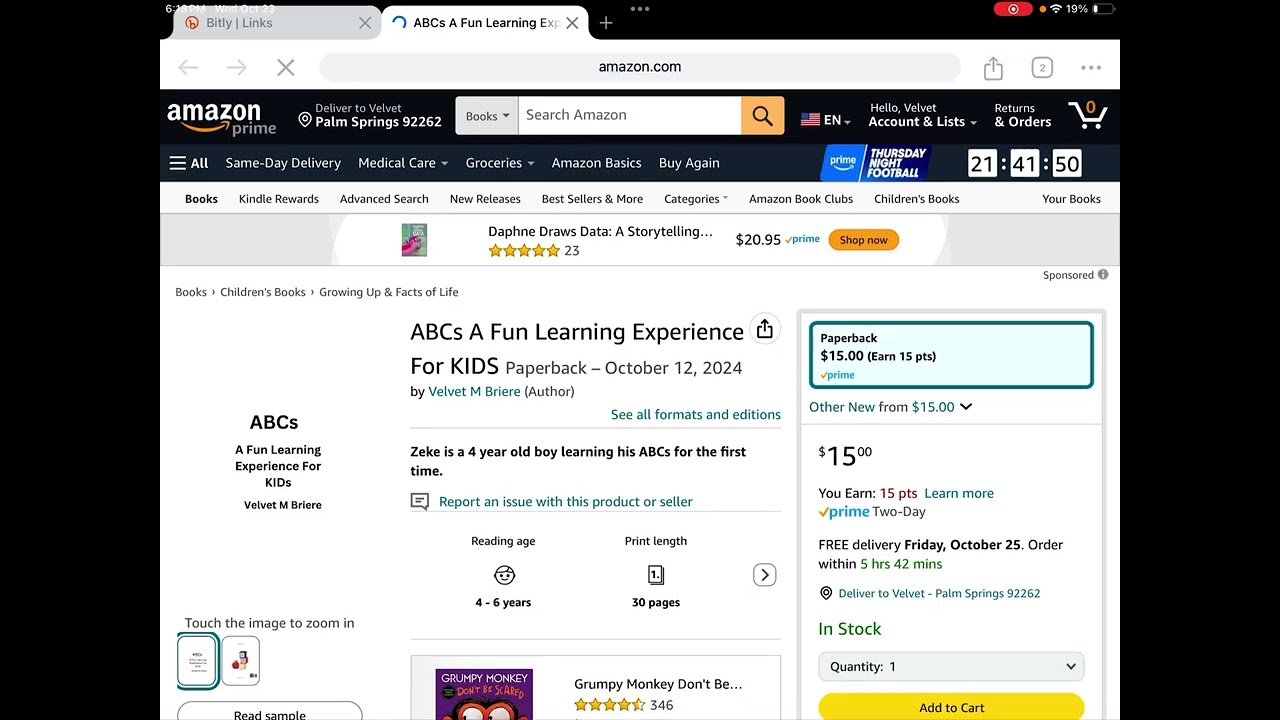Show next product details with arrow
This screenshot has height=720, width=1280.
click(765, 575)
